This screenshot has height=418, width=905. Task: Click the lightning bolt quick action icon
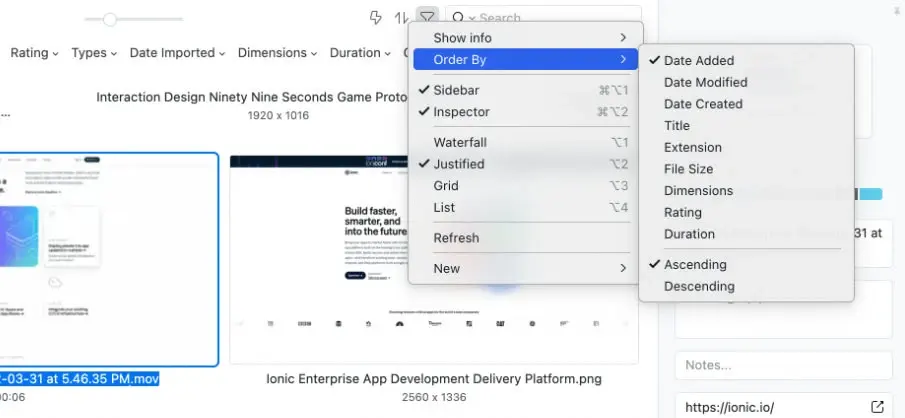pyautogui.click(x=376, y=17)
